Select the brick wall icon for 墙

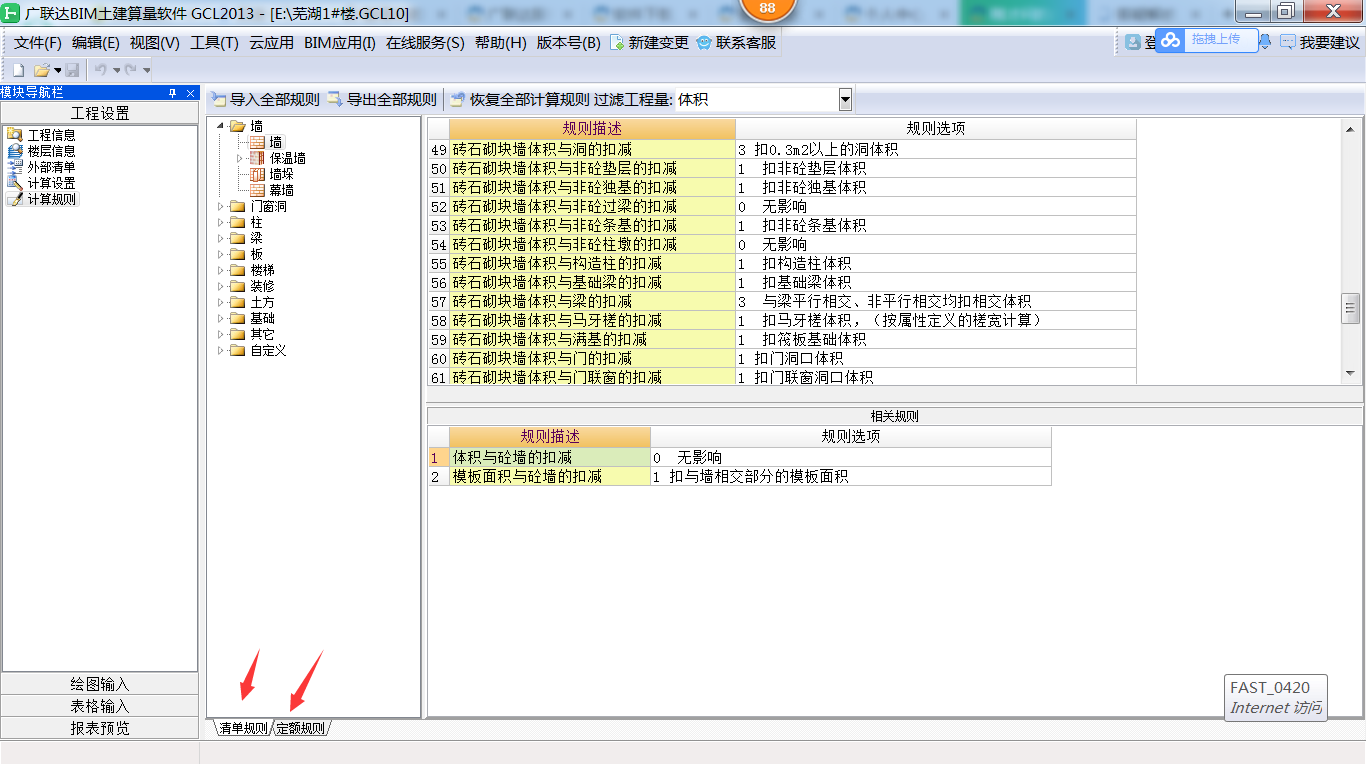click(x=258, y=142)
